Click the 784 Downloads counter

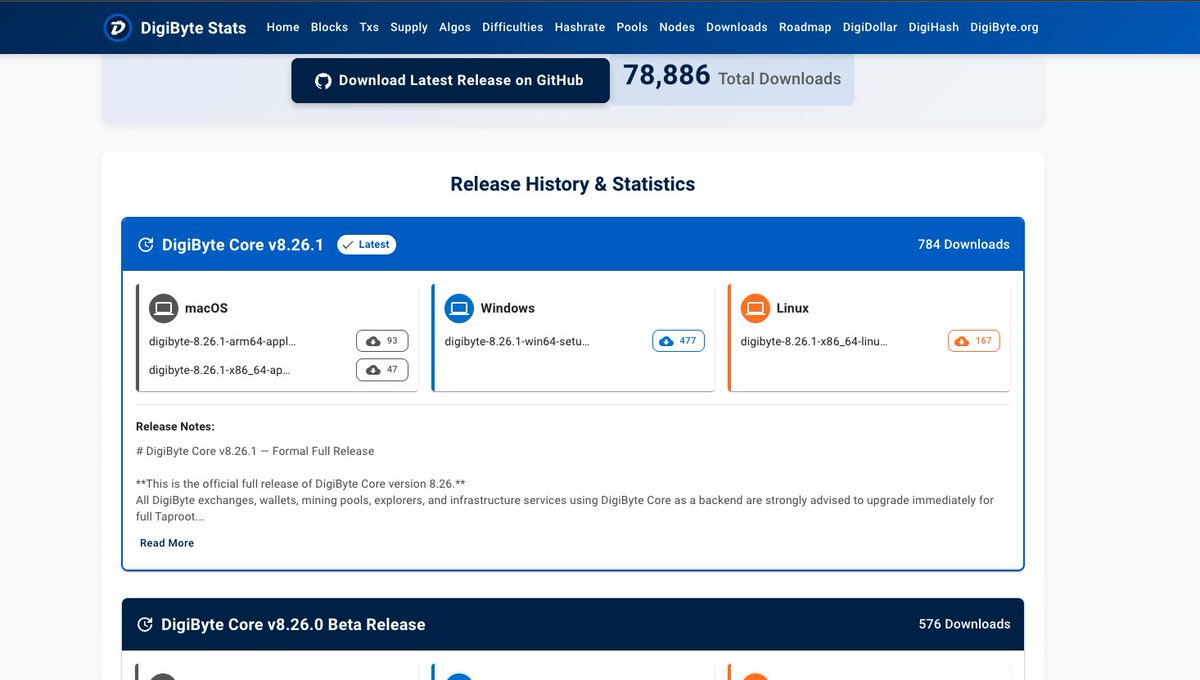tap(963, 244)
